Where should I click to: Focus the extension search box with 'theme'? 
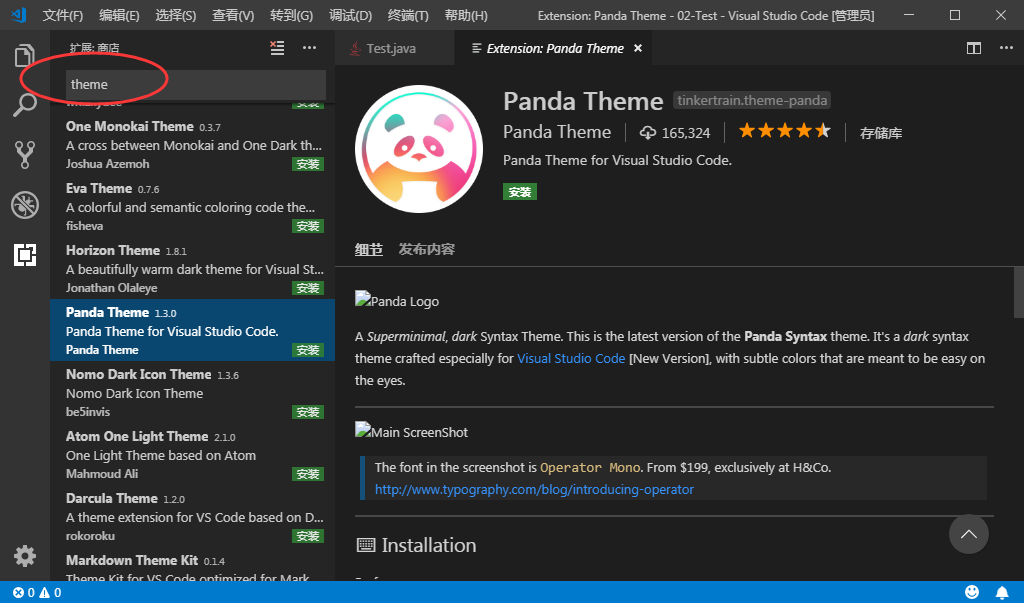tap(196, 84)
